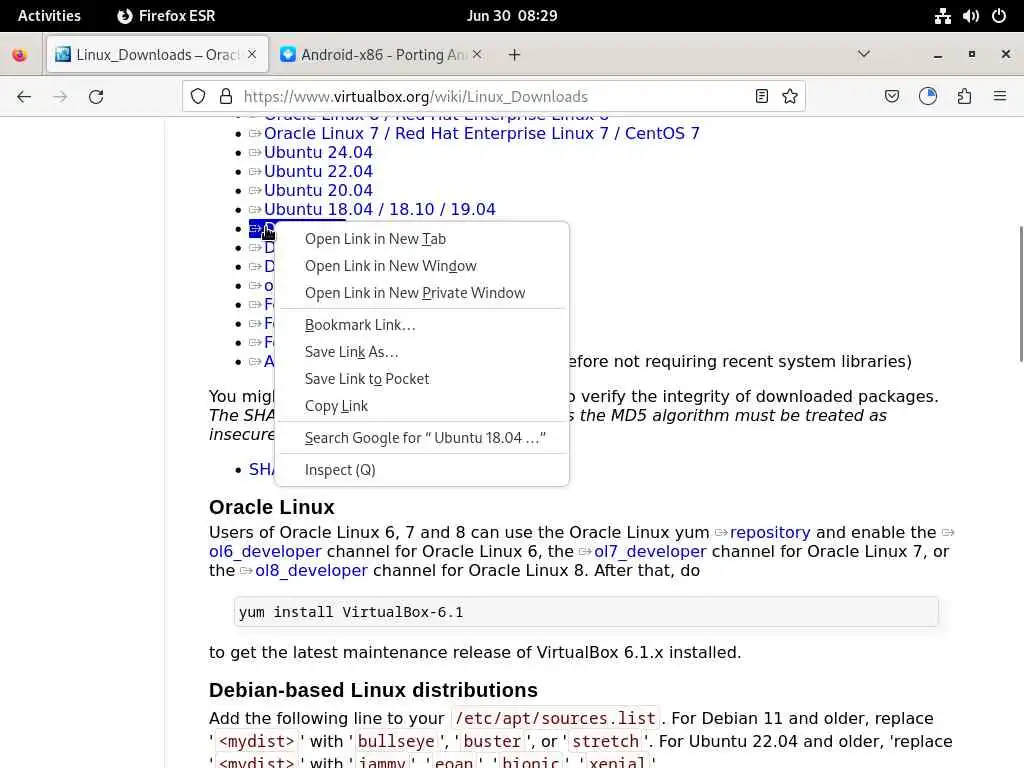Click 'Debian-based Linux distributions' heading
This screenshot has height=768, width=1024.
point(374,690)
